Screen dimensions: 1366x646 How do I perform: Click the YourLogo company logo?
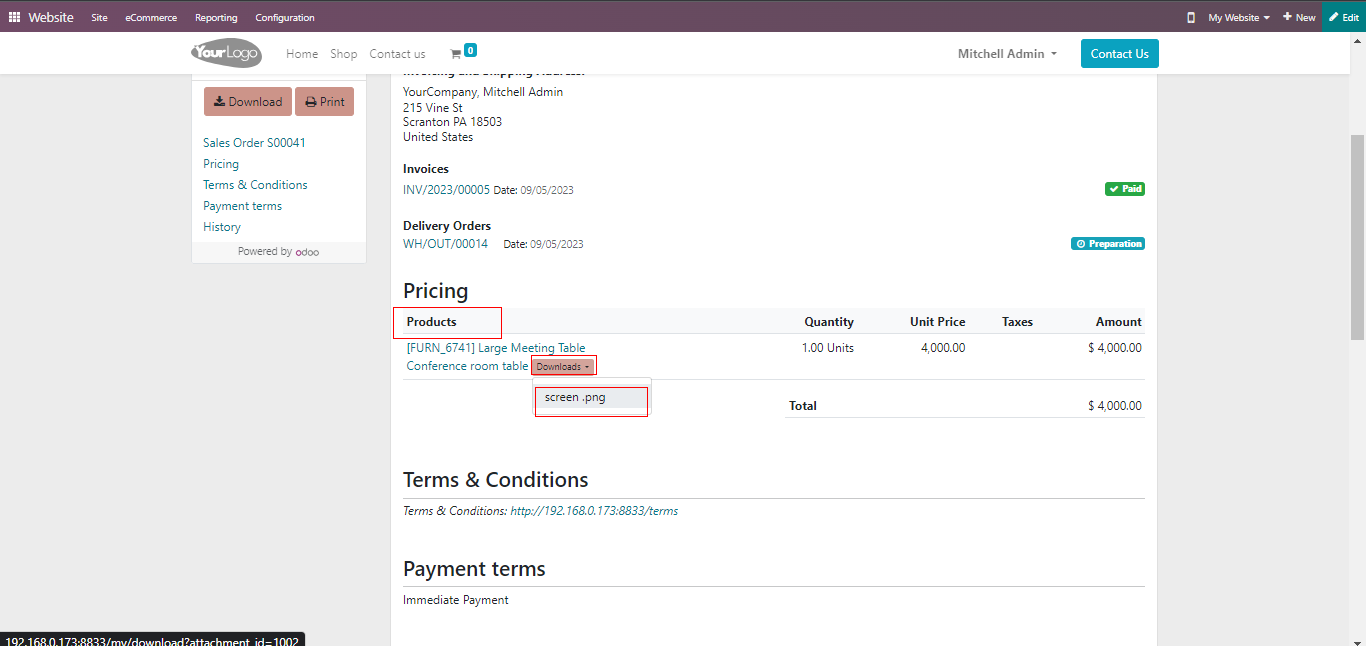coord(226,53)
